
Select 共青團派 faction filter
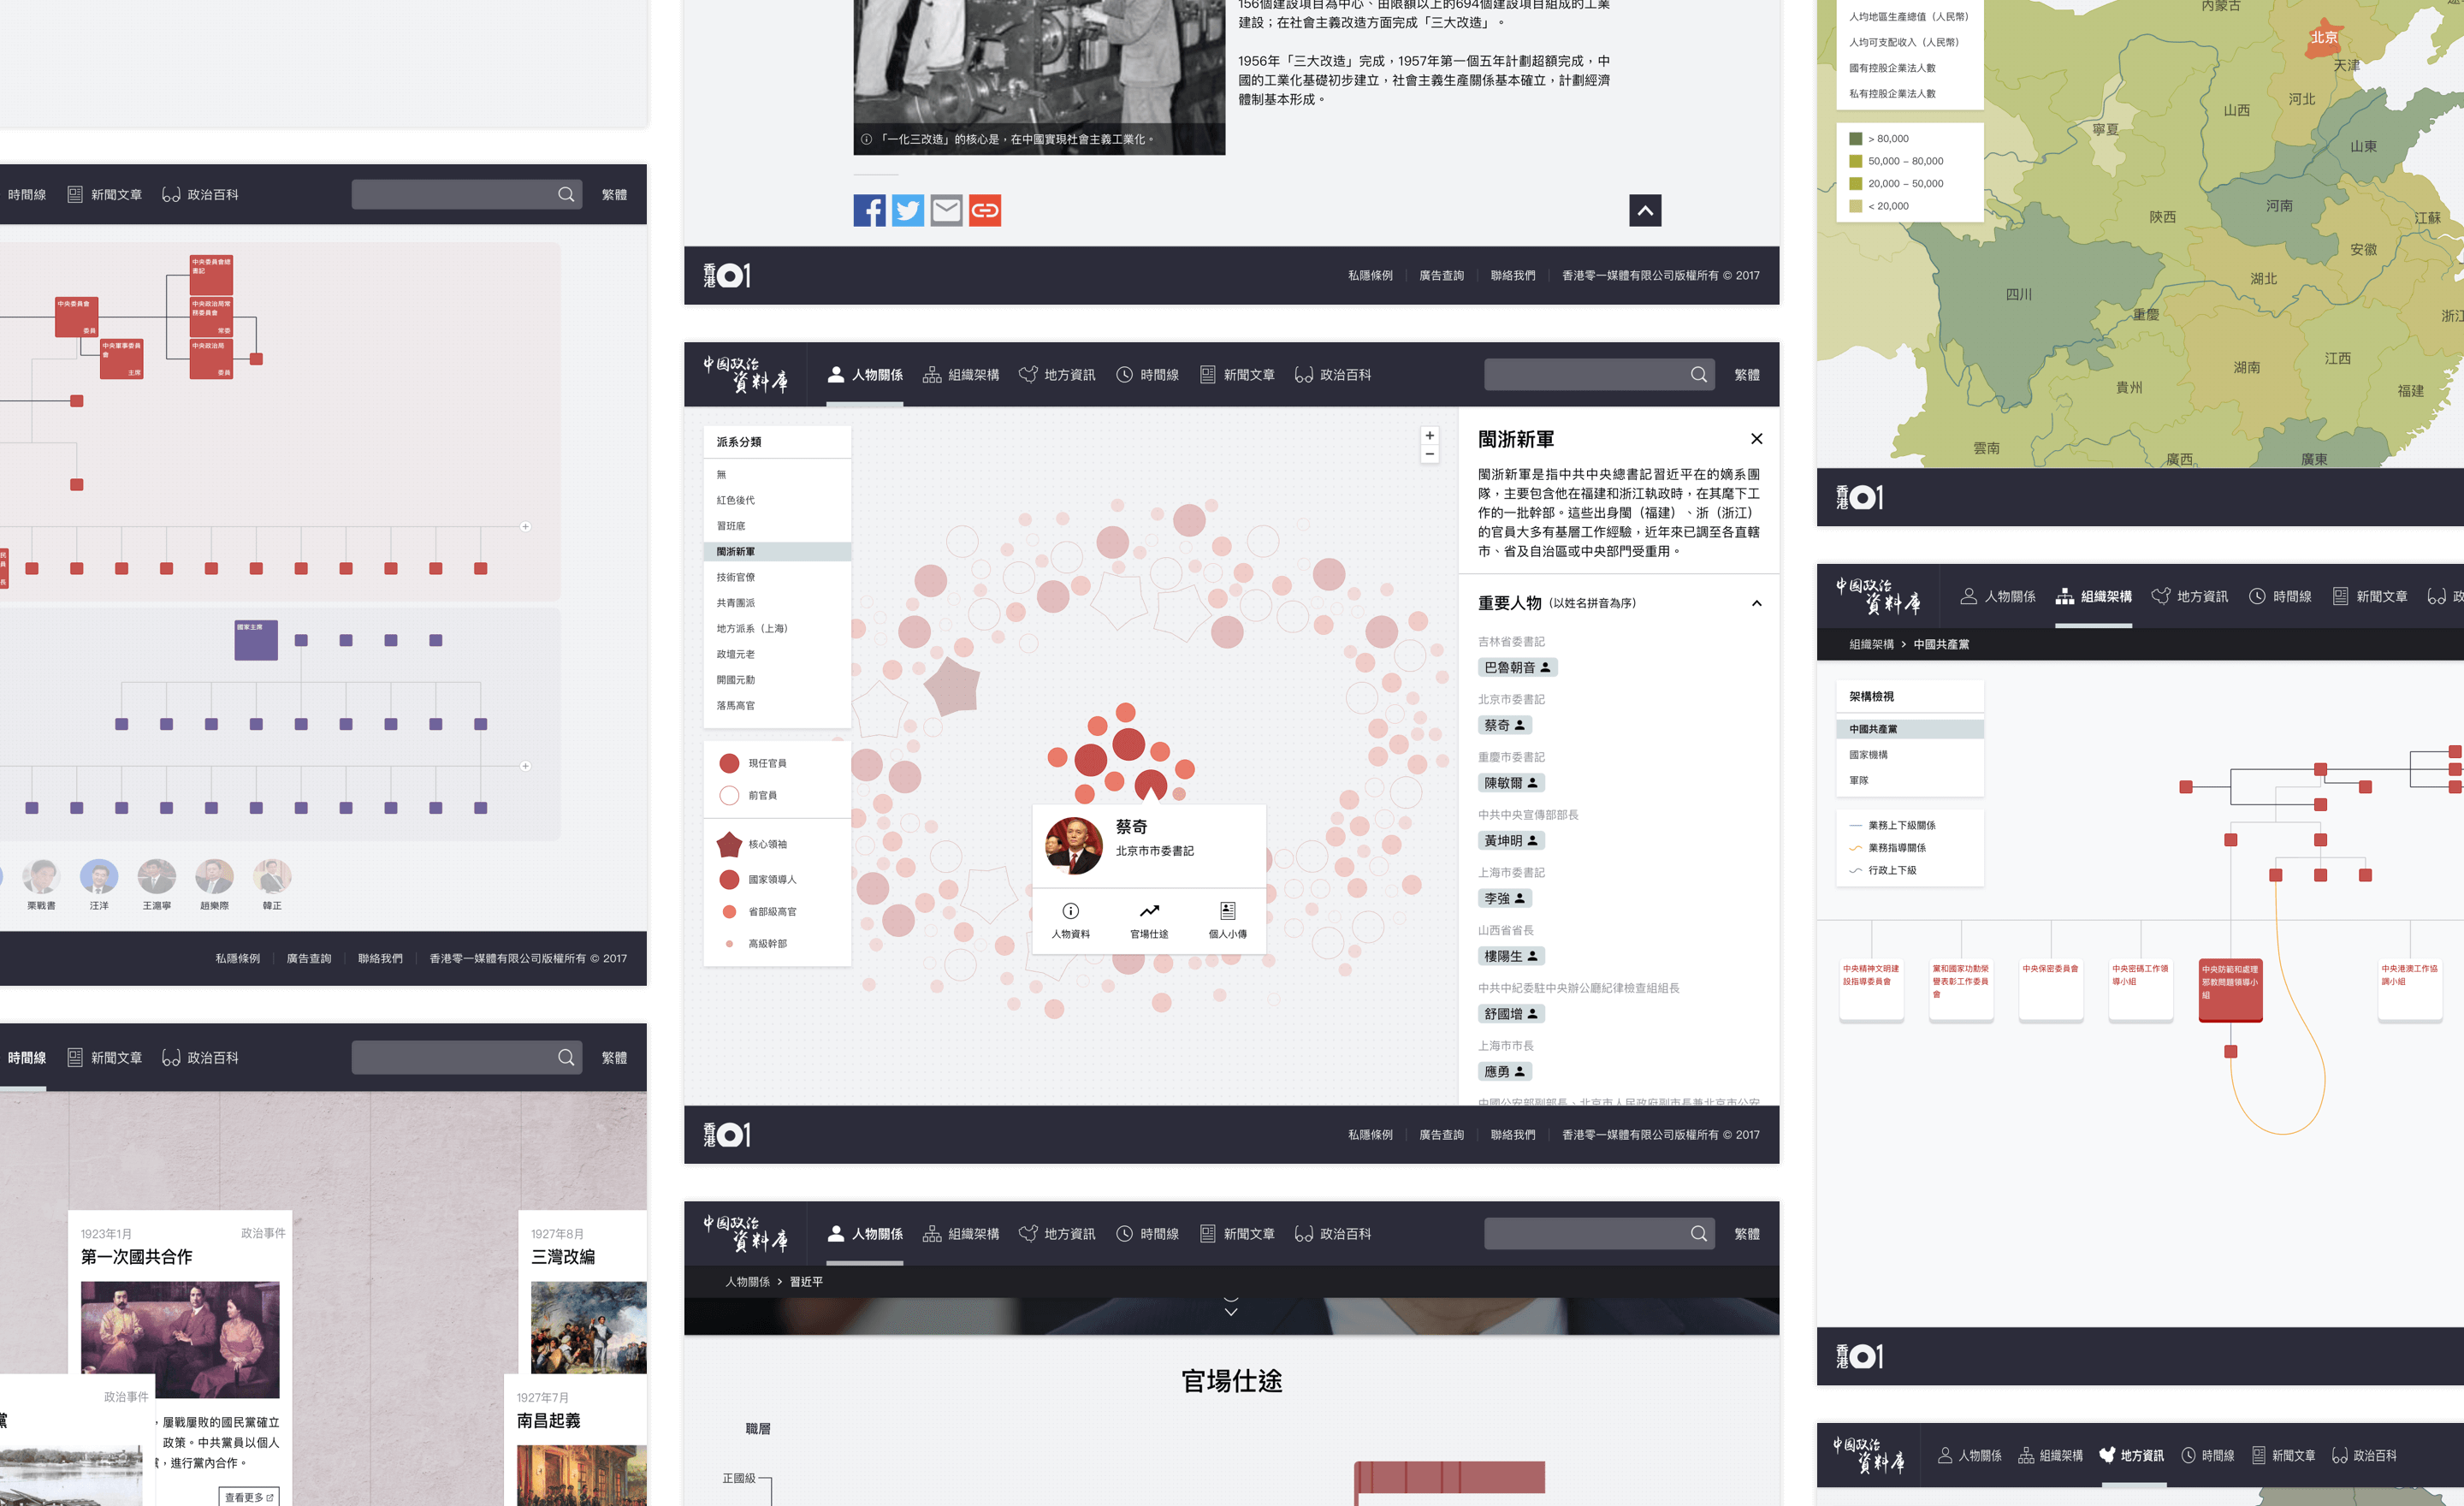pyautogui.click(x=777, y=603)
